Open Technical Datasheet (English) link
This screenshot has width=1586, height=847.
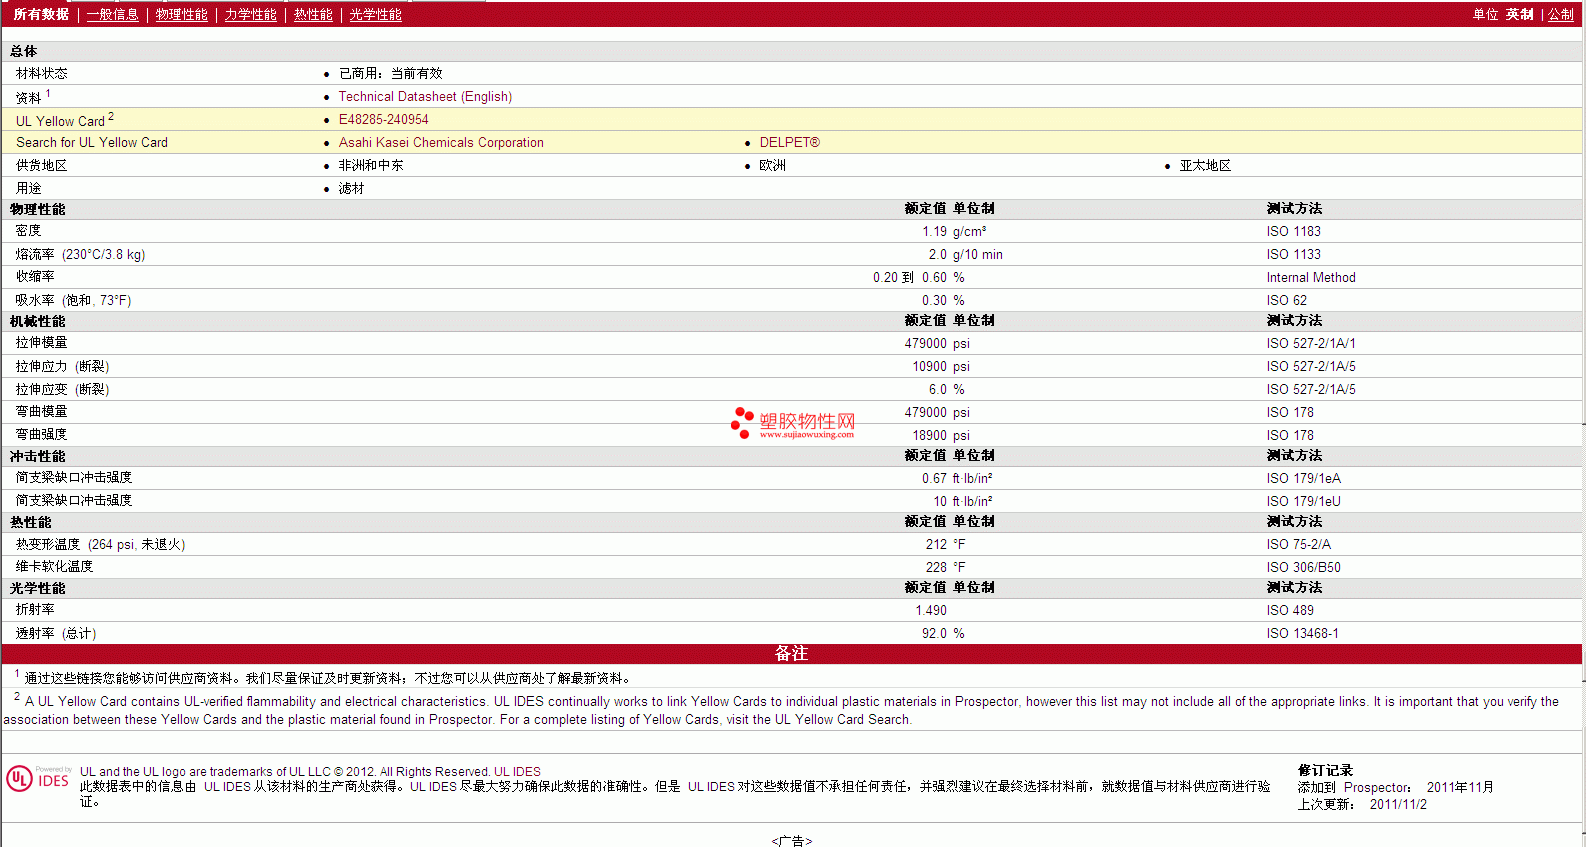coord(425,96)
